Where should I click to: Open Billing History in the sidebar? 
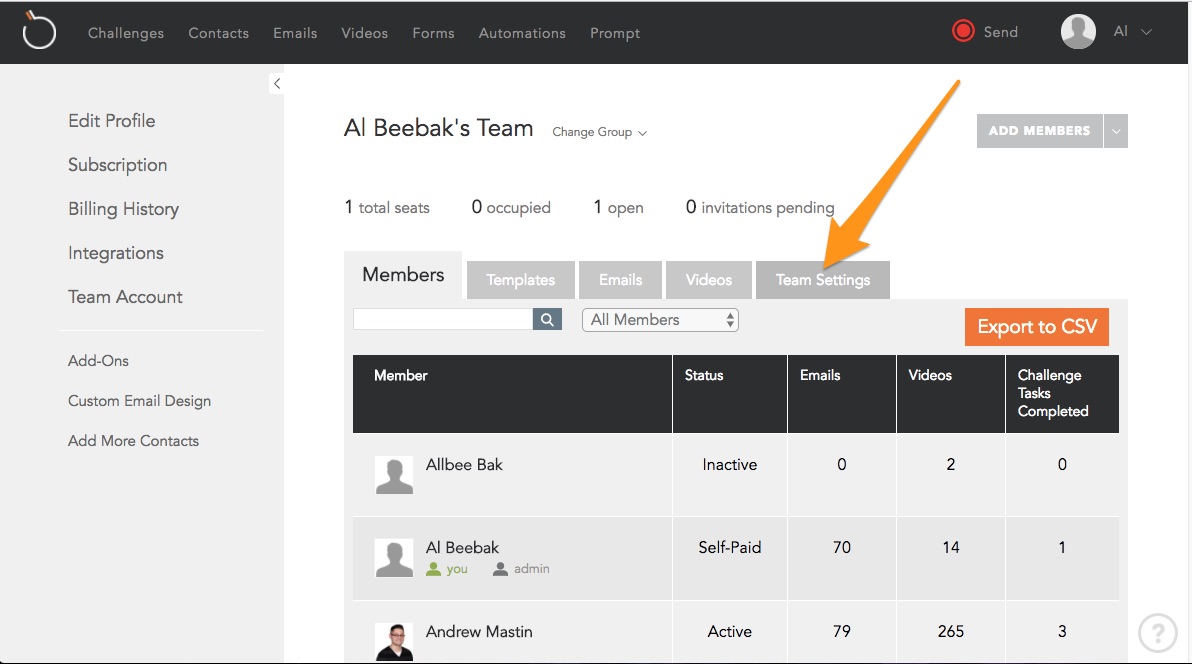coord(123,209)
